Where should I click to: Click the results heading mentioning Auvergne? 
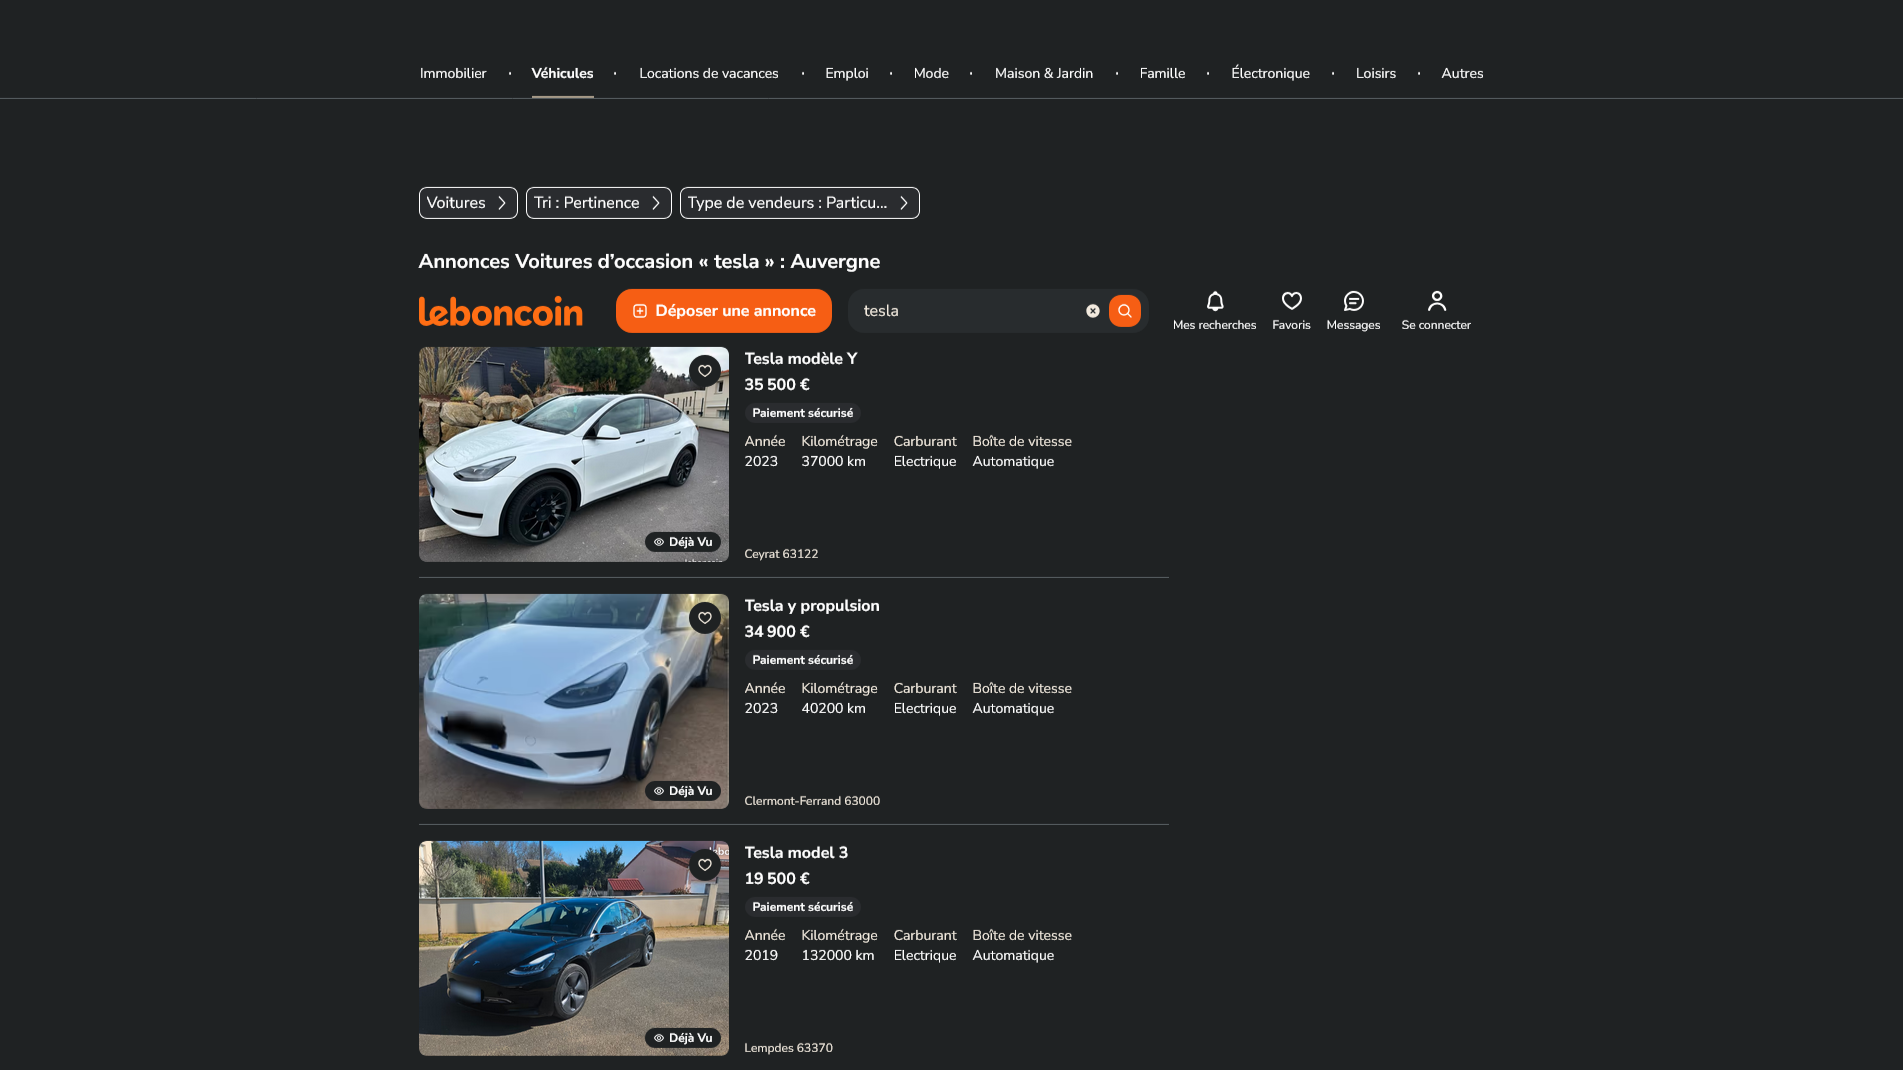(649, 262)
